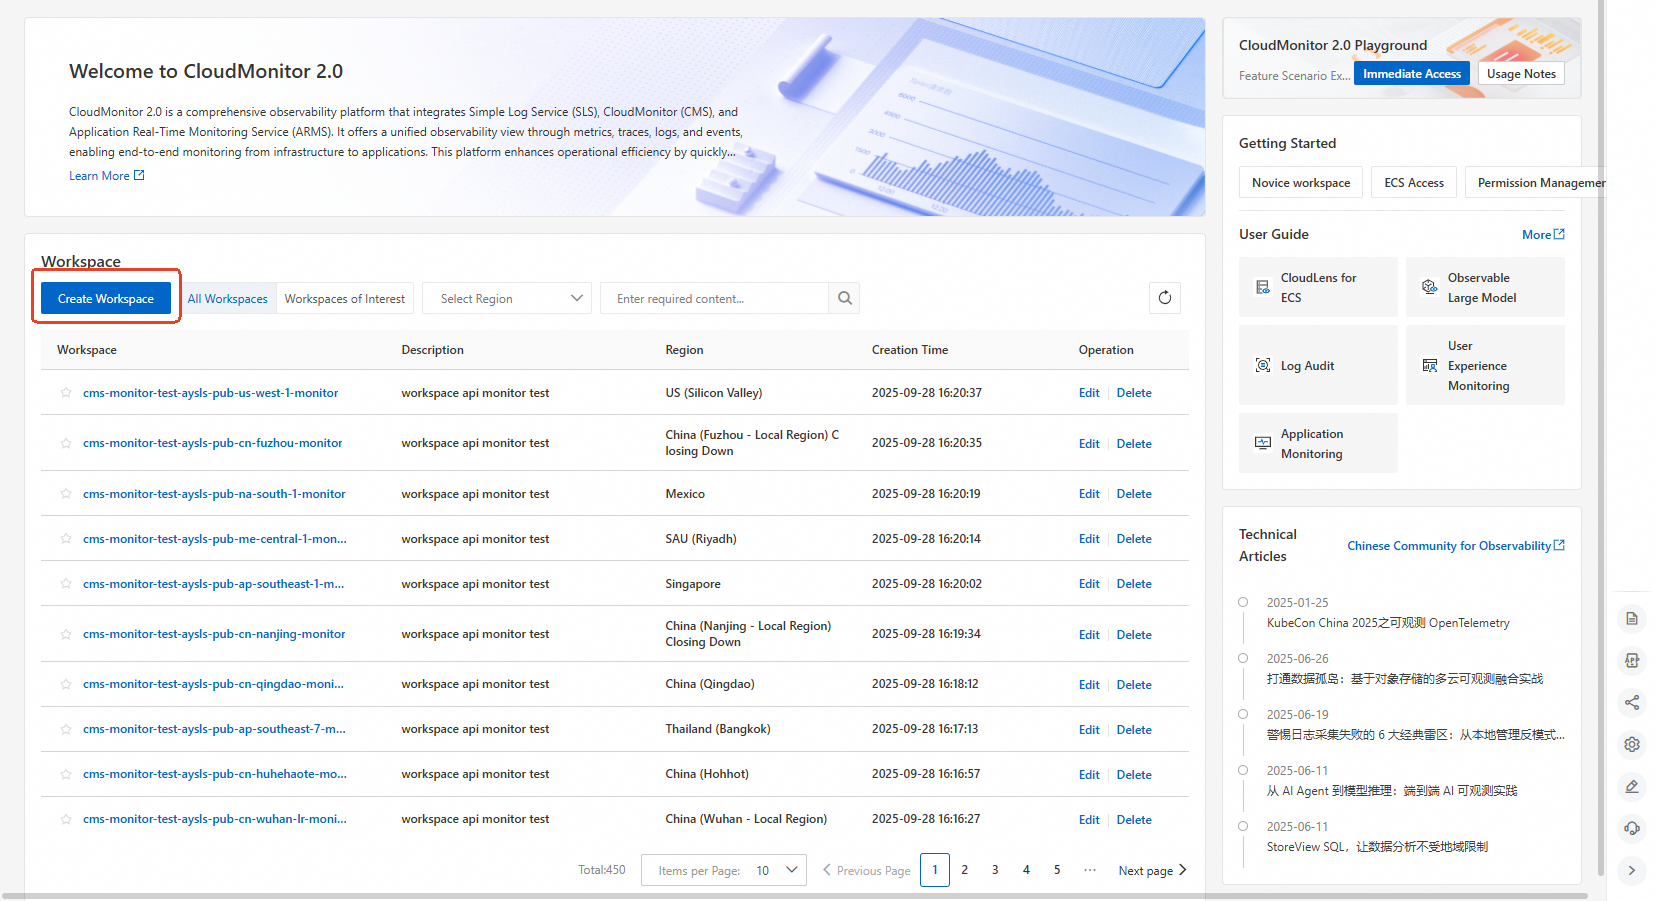
Task: Open the Items per Page dropdown
Action: 724,870
